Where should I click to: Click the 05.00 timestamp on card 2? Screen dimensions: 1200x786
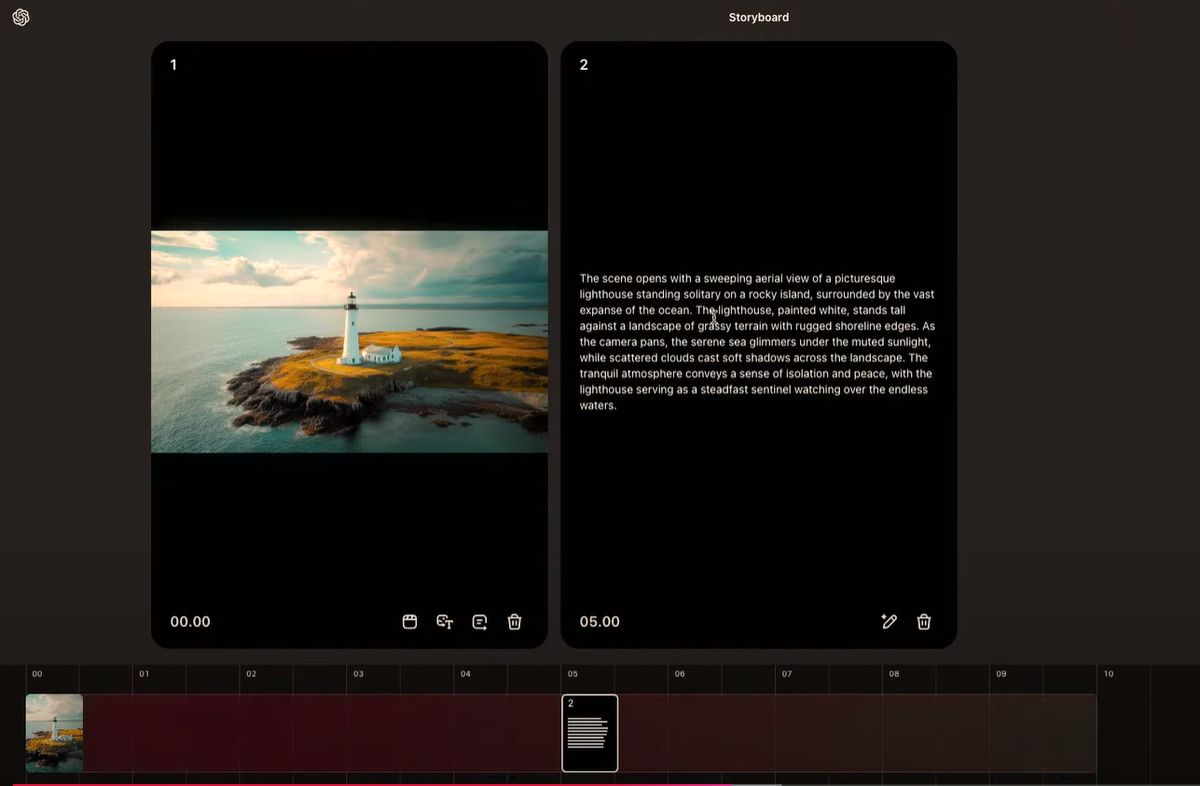600,622
